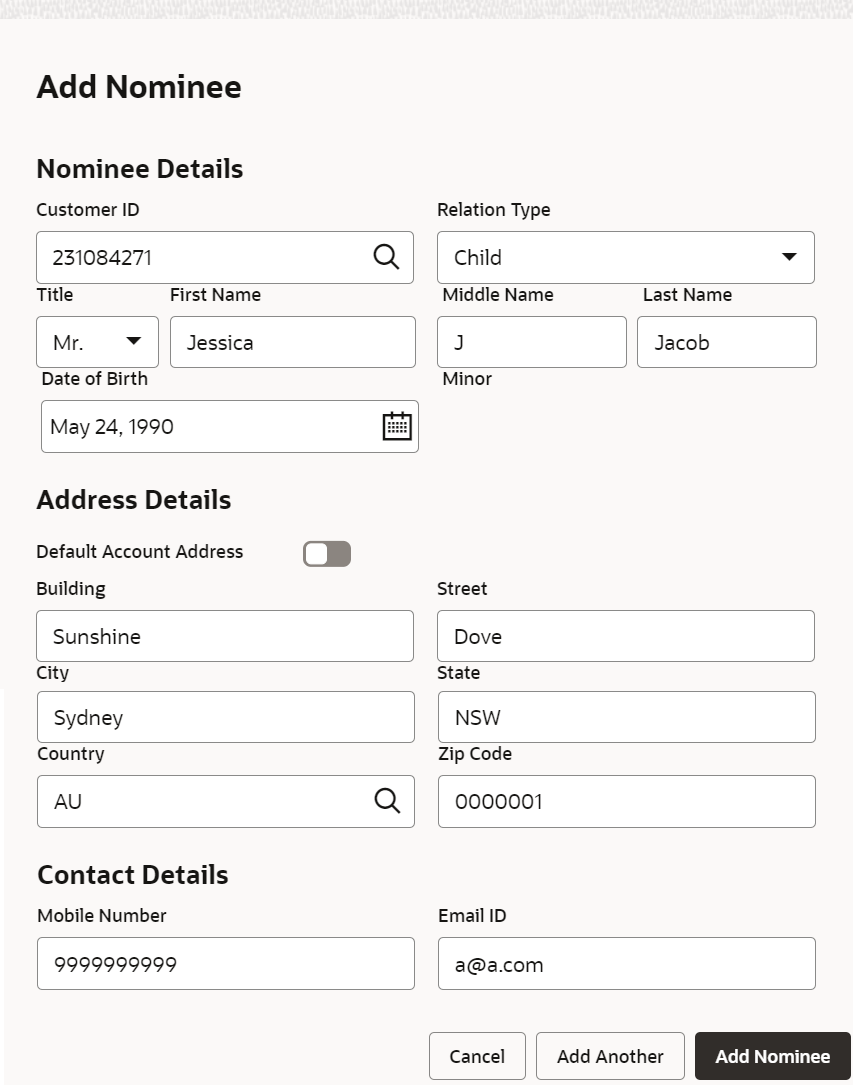Select the Zip Code input field

click(626, 801)
